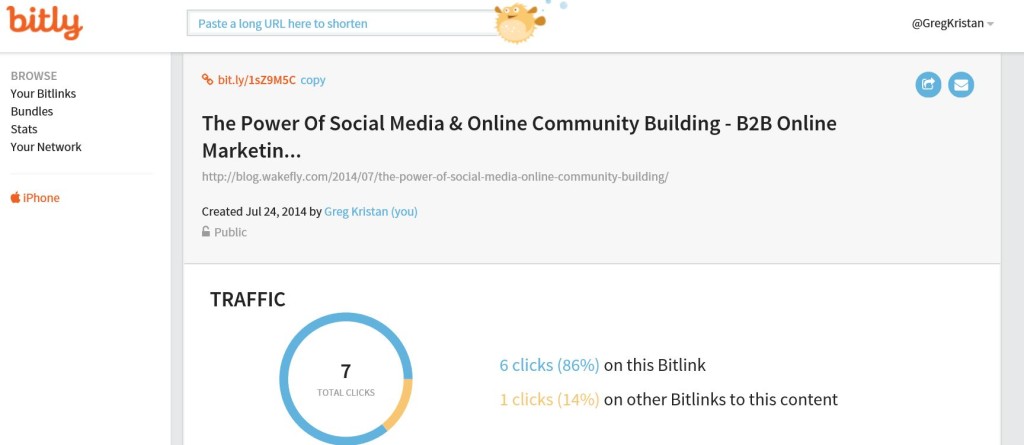Viewport: 1024px width, 445px height.
Task: Open the Stats section
Action: tap(24, 129)
